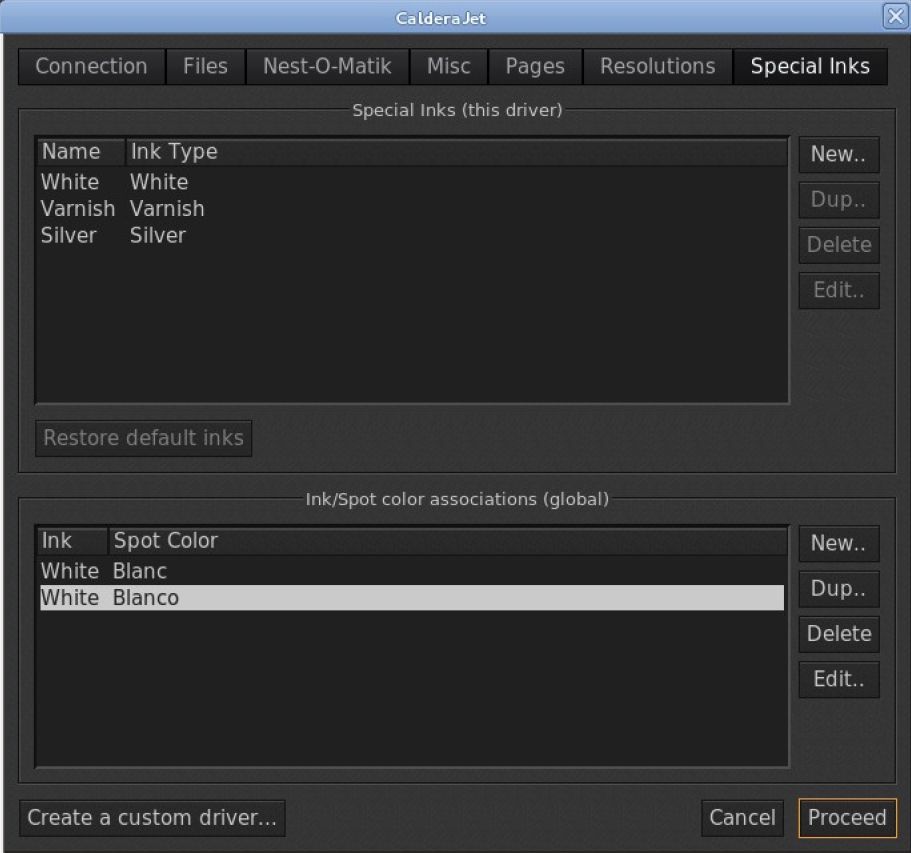Close the CalderaJet window

pyautogui.click(x=895, y=16)
